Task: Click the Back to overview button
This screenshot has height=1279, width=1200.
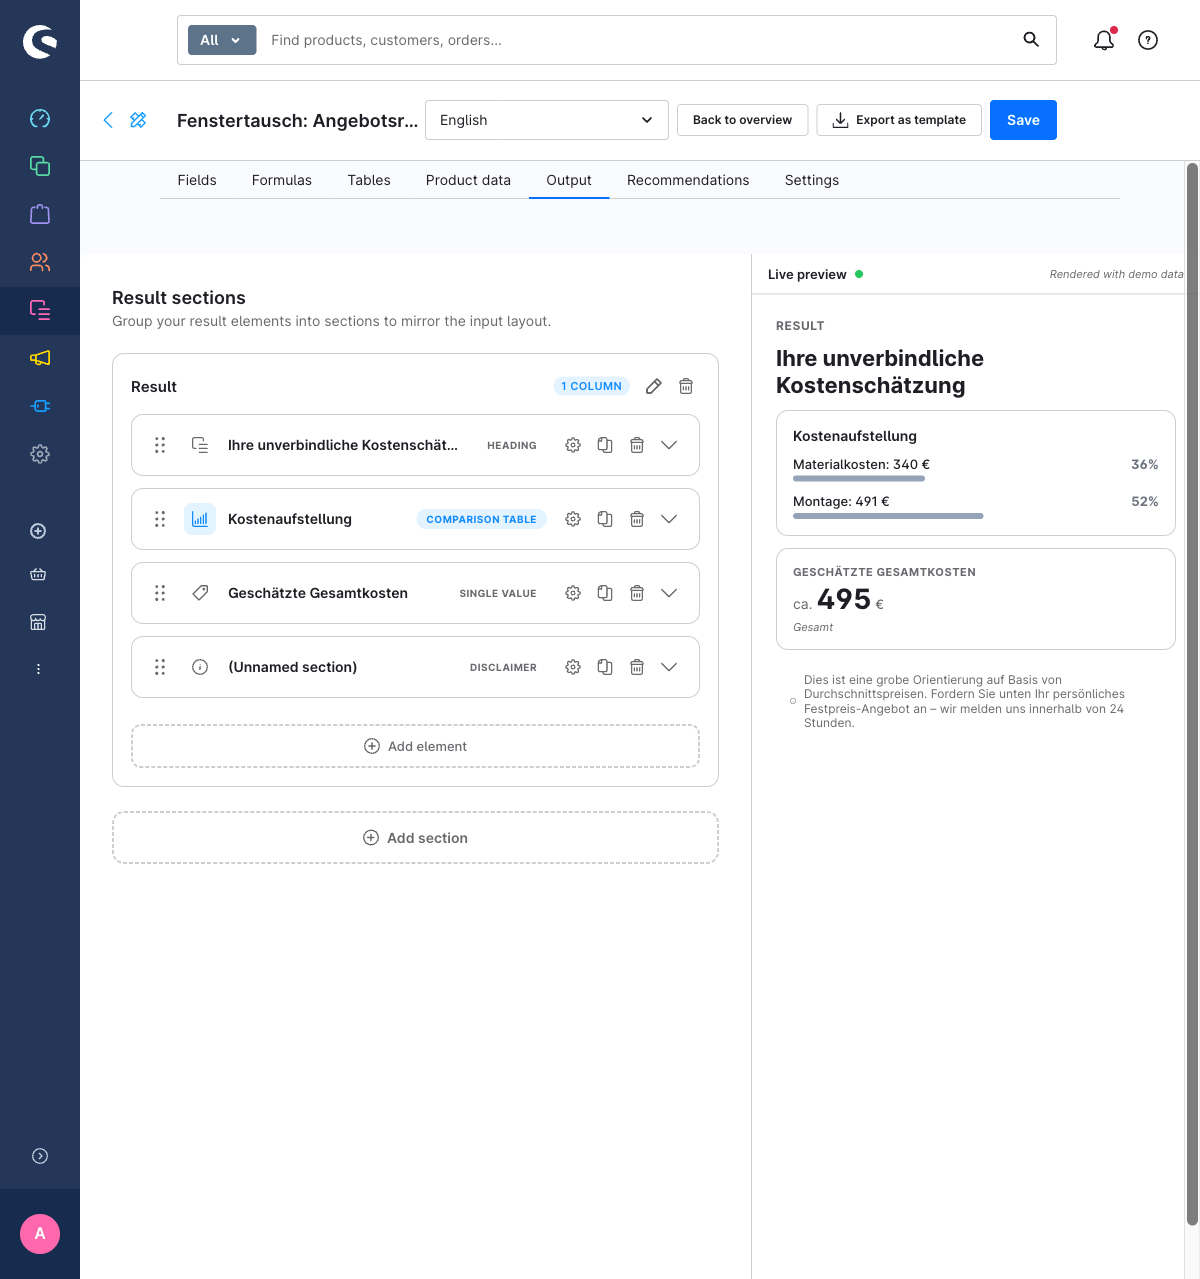Action: (742, 120)
